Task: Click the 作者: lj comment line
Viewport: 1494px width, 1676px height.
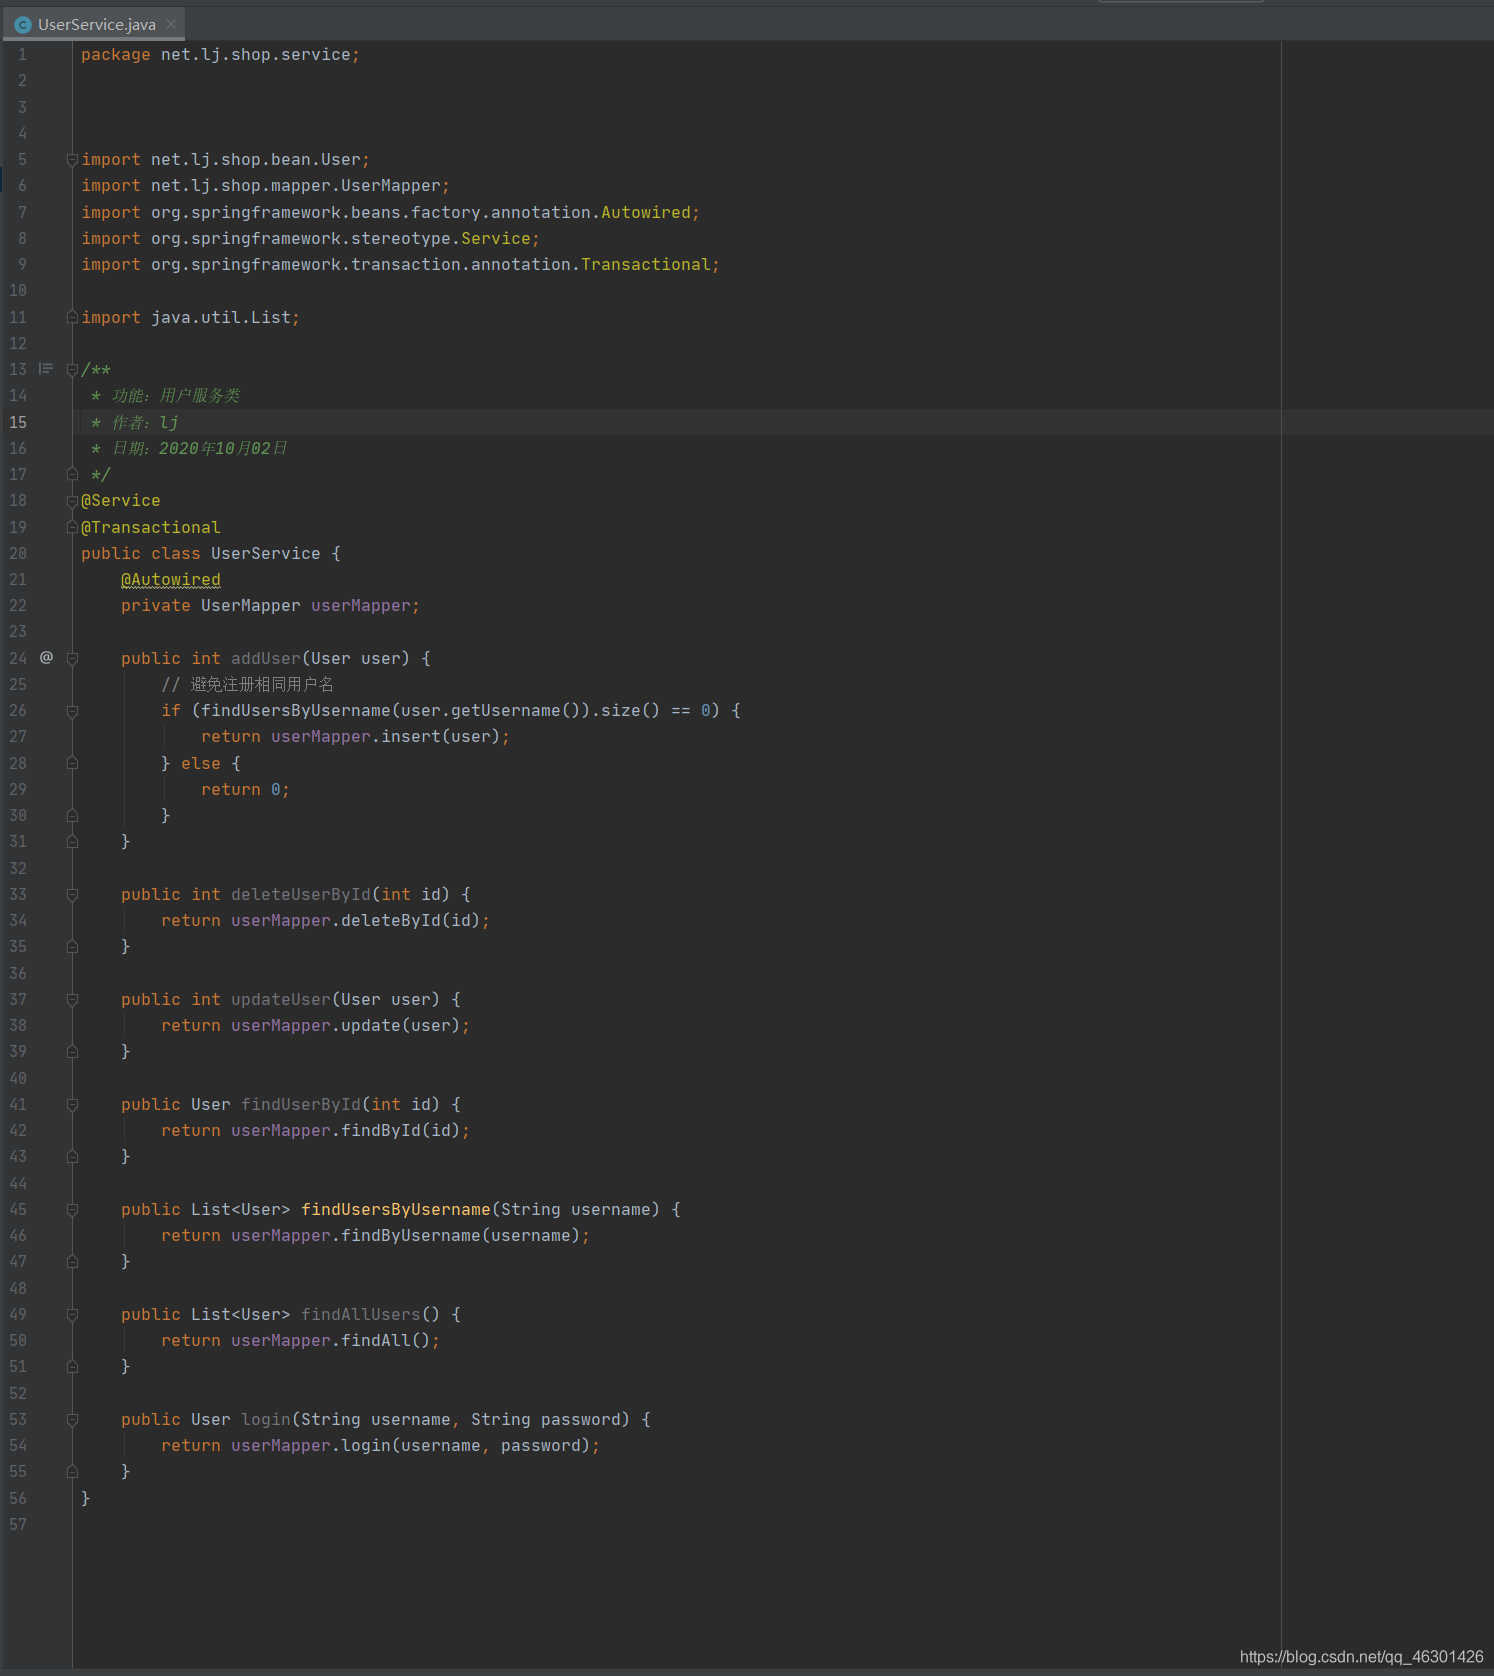Action: pos(135,422)
